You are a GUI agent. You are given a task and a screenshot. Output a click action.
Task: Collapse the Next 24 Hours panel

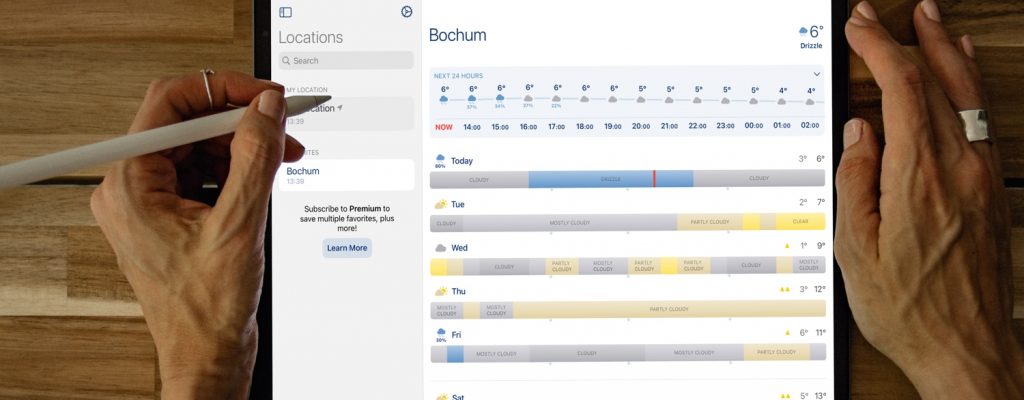pyautogui.click(x=817, y=74)
